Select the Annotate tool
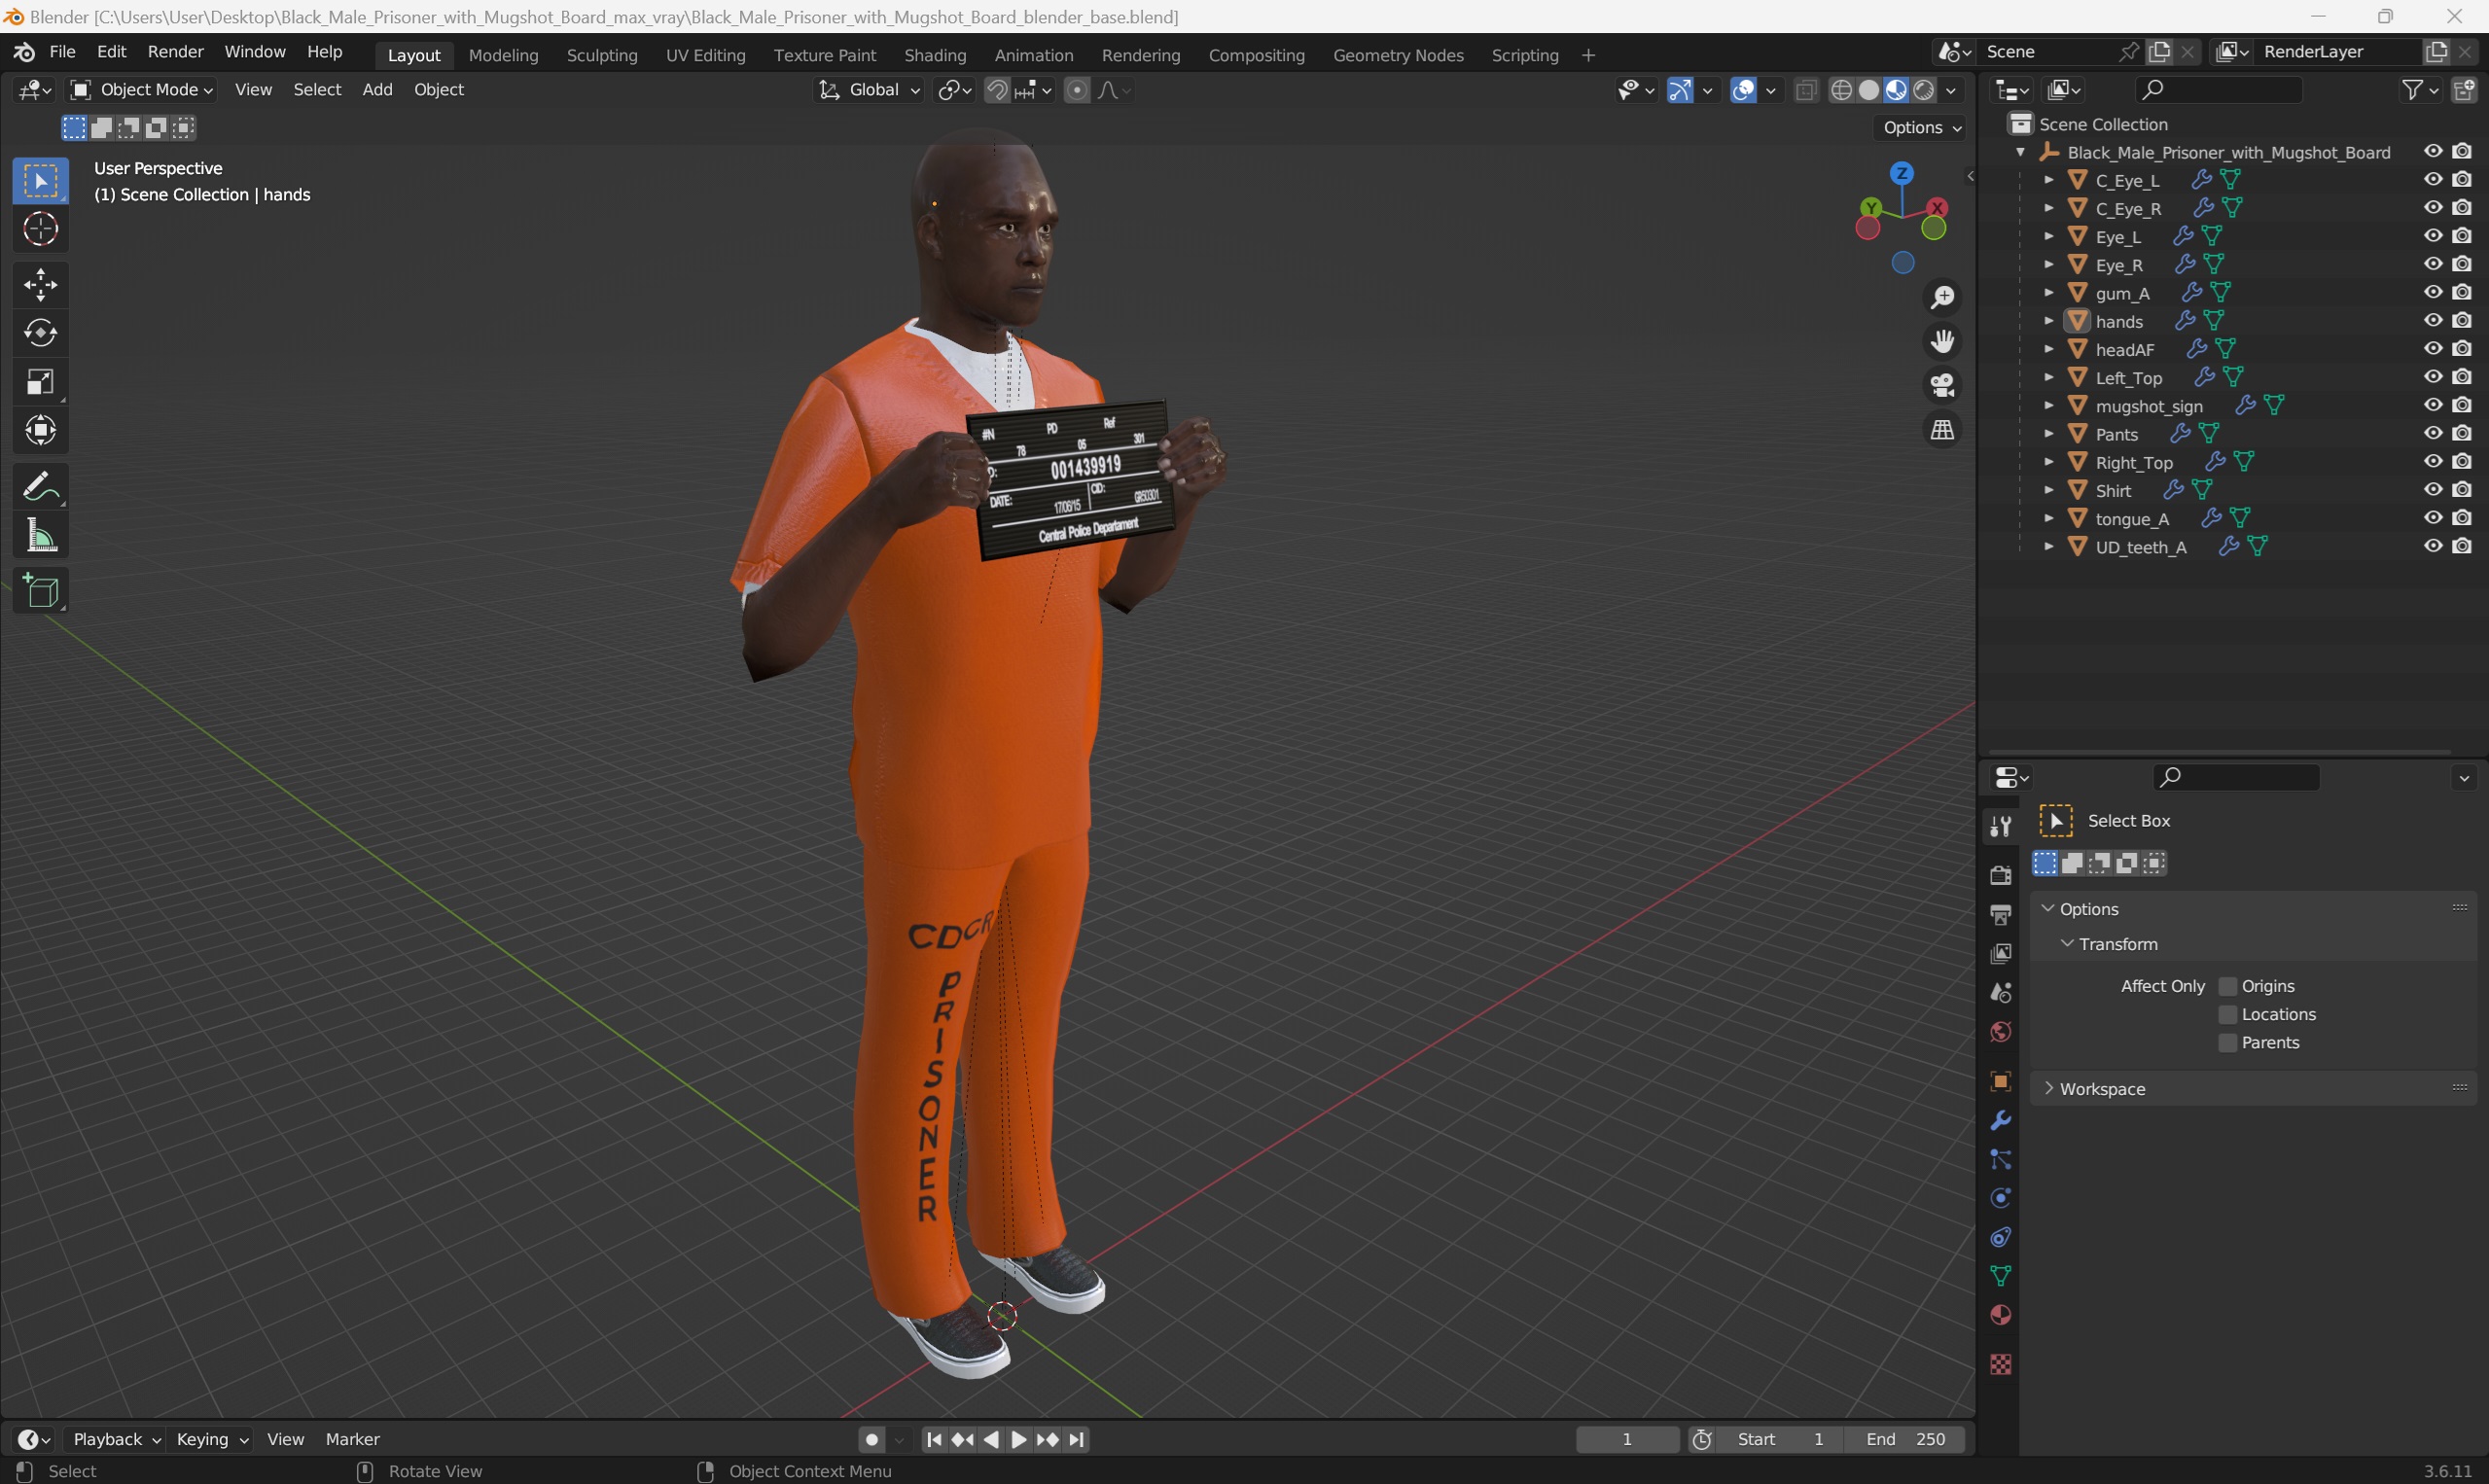 tap(40, 487)
